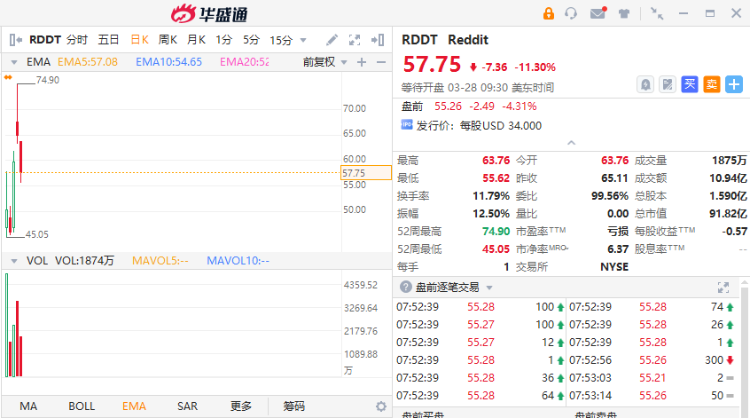This screenshot has height=418, width=750.
Task: Collapse right panel icon in chart toolbar
Action: click(377, 40)
